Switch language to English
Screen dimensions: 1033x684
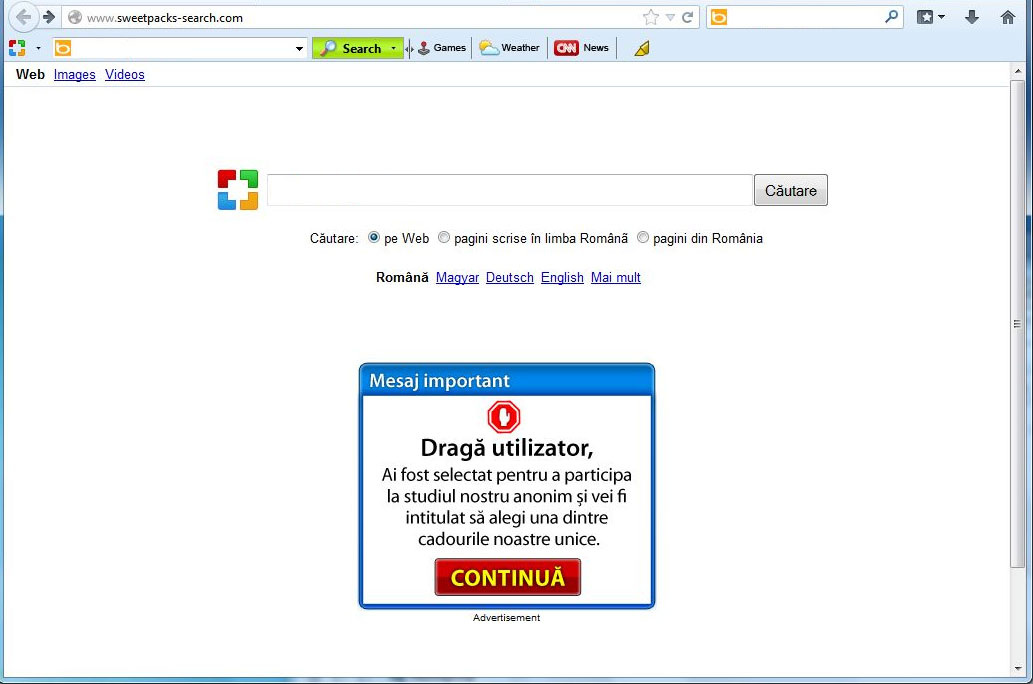[x=562, y=277]
